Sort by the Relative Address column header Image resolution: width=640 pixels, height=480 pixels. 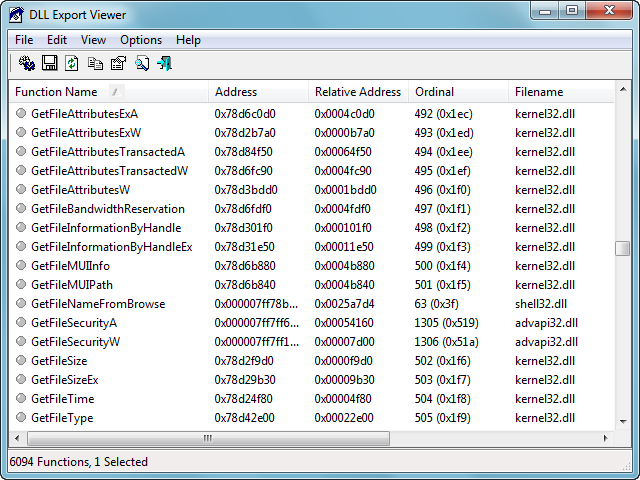(x=358, y=92)
